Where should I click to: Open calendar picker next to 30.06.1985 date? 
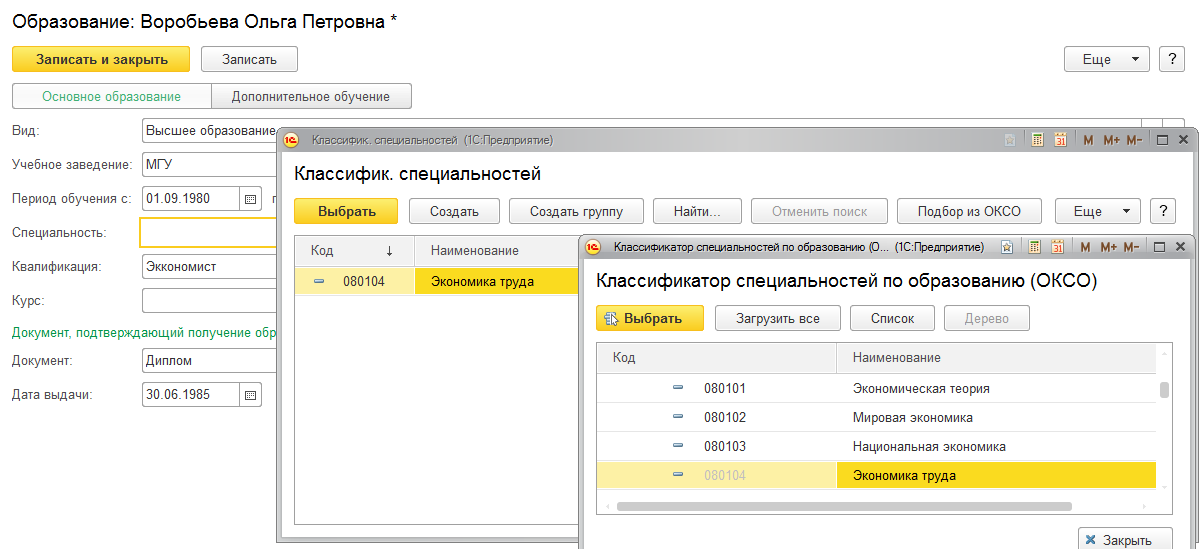(x=251, y=394)
